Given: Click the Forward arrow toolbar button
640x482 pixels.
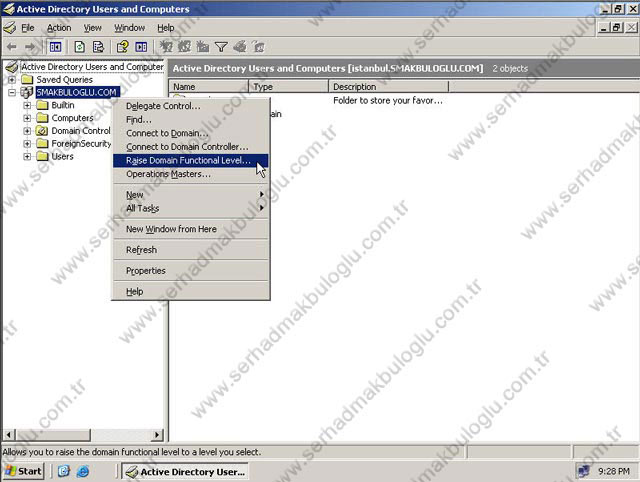Looking at the screenshot, I should (x=31, y=47).
